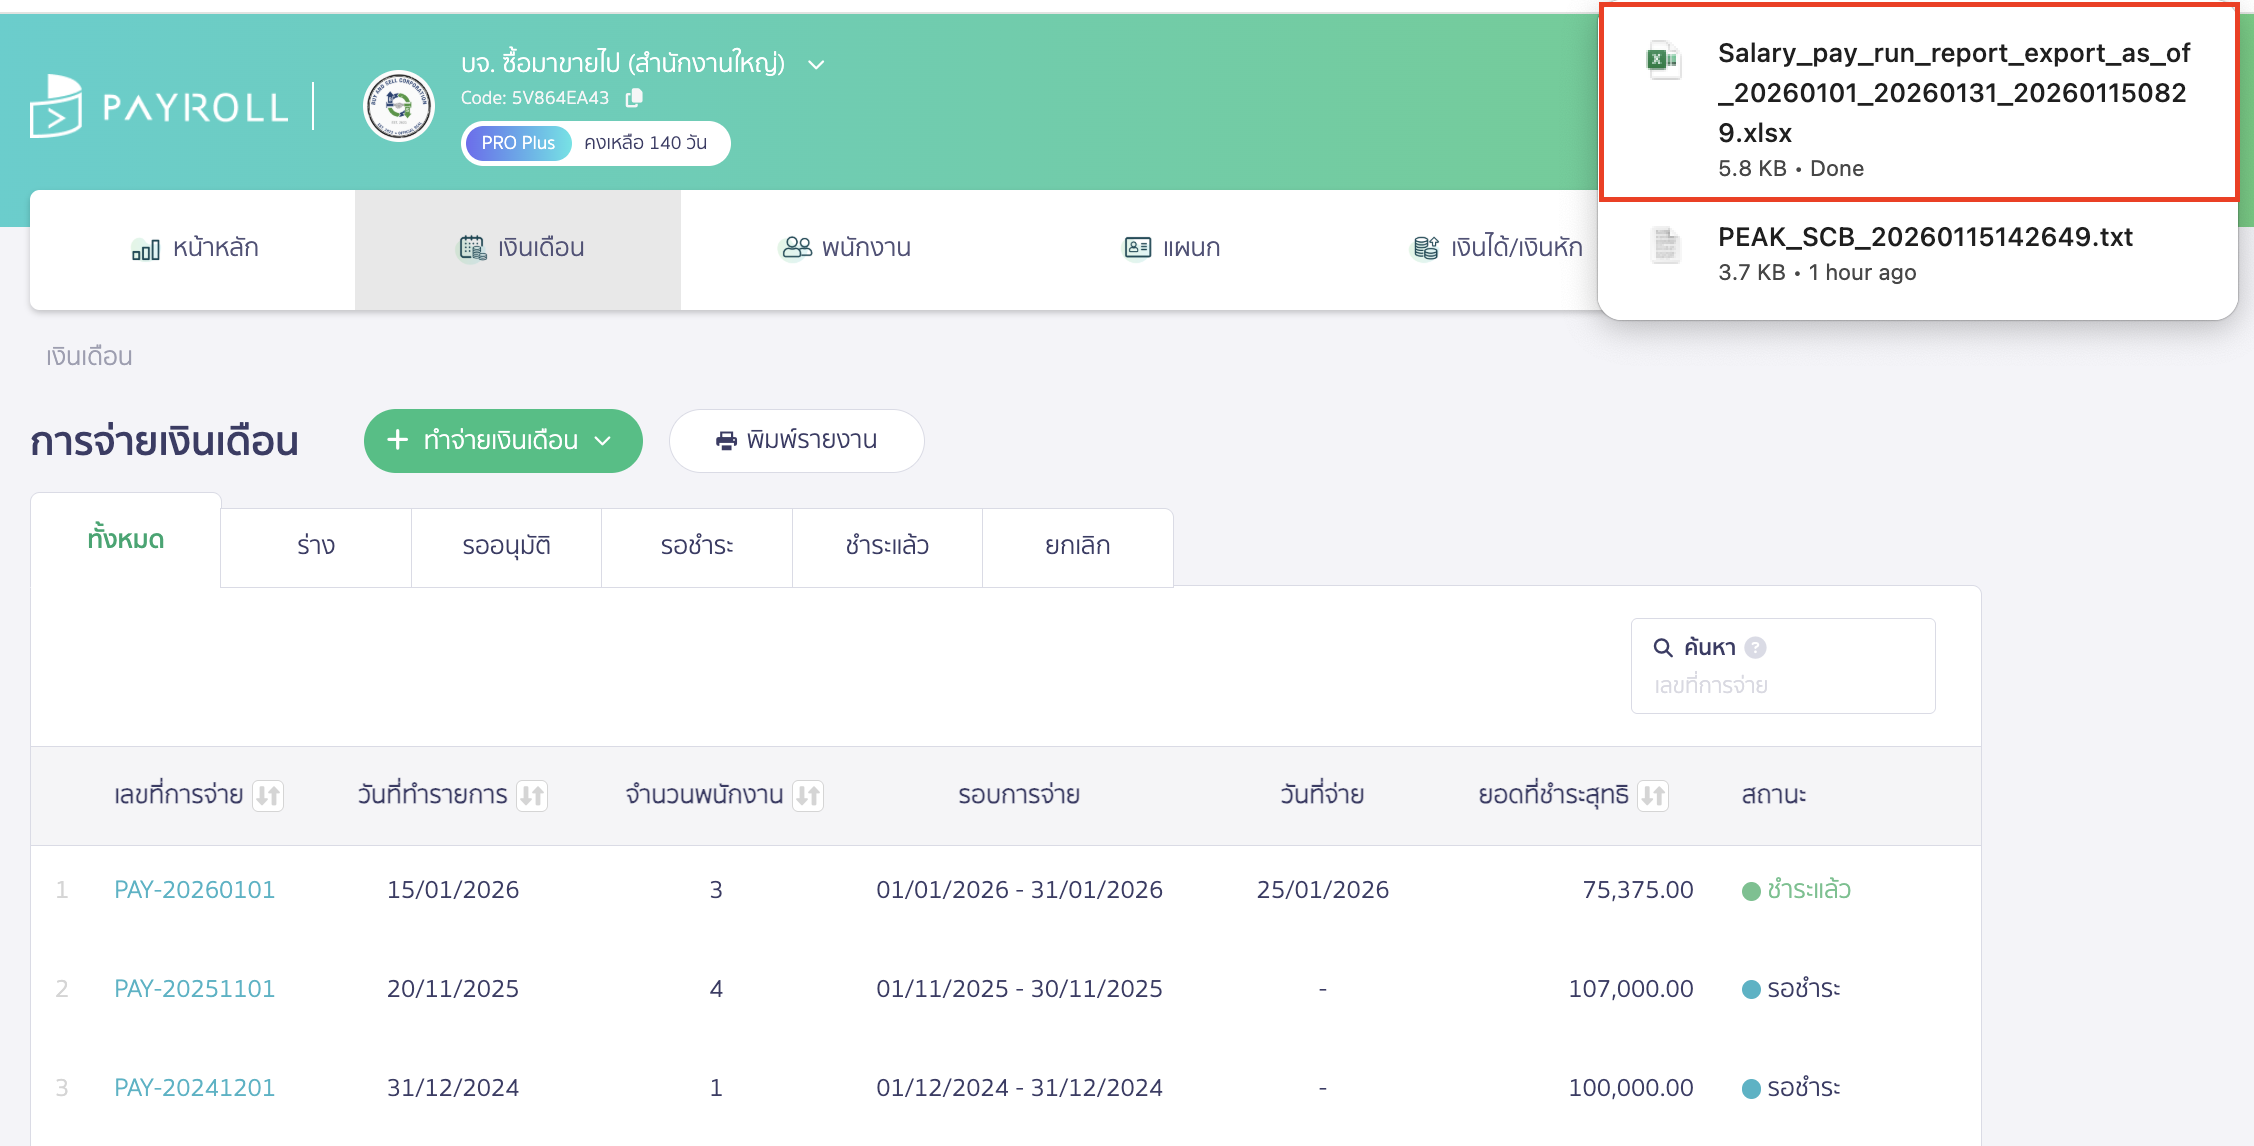Viewport: 2254px width, 1146px height.
Task: Select the แผนก department icon
Action: point(1135,247)
